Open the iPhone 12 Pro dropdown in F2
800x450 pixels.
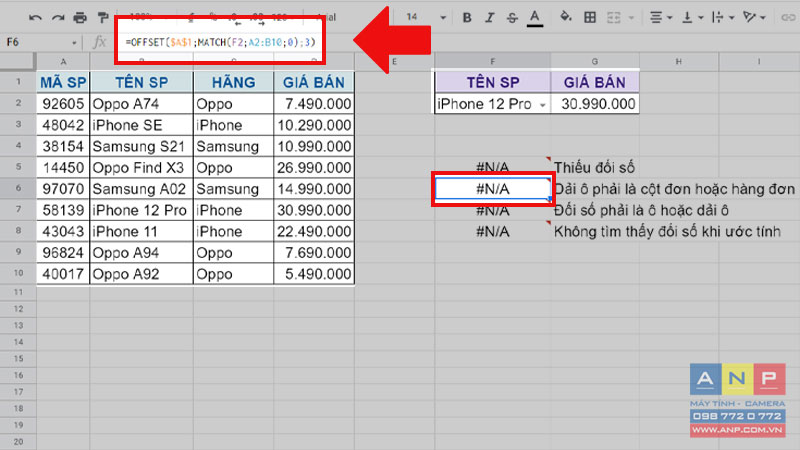tap(543, 105)
